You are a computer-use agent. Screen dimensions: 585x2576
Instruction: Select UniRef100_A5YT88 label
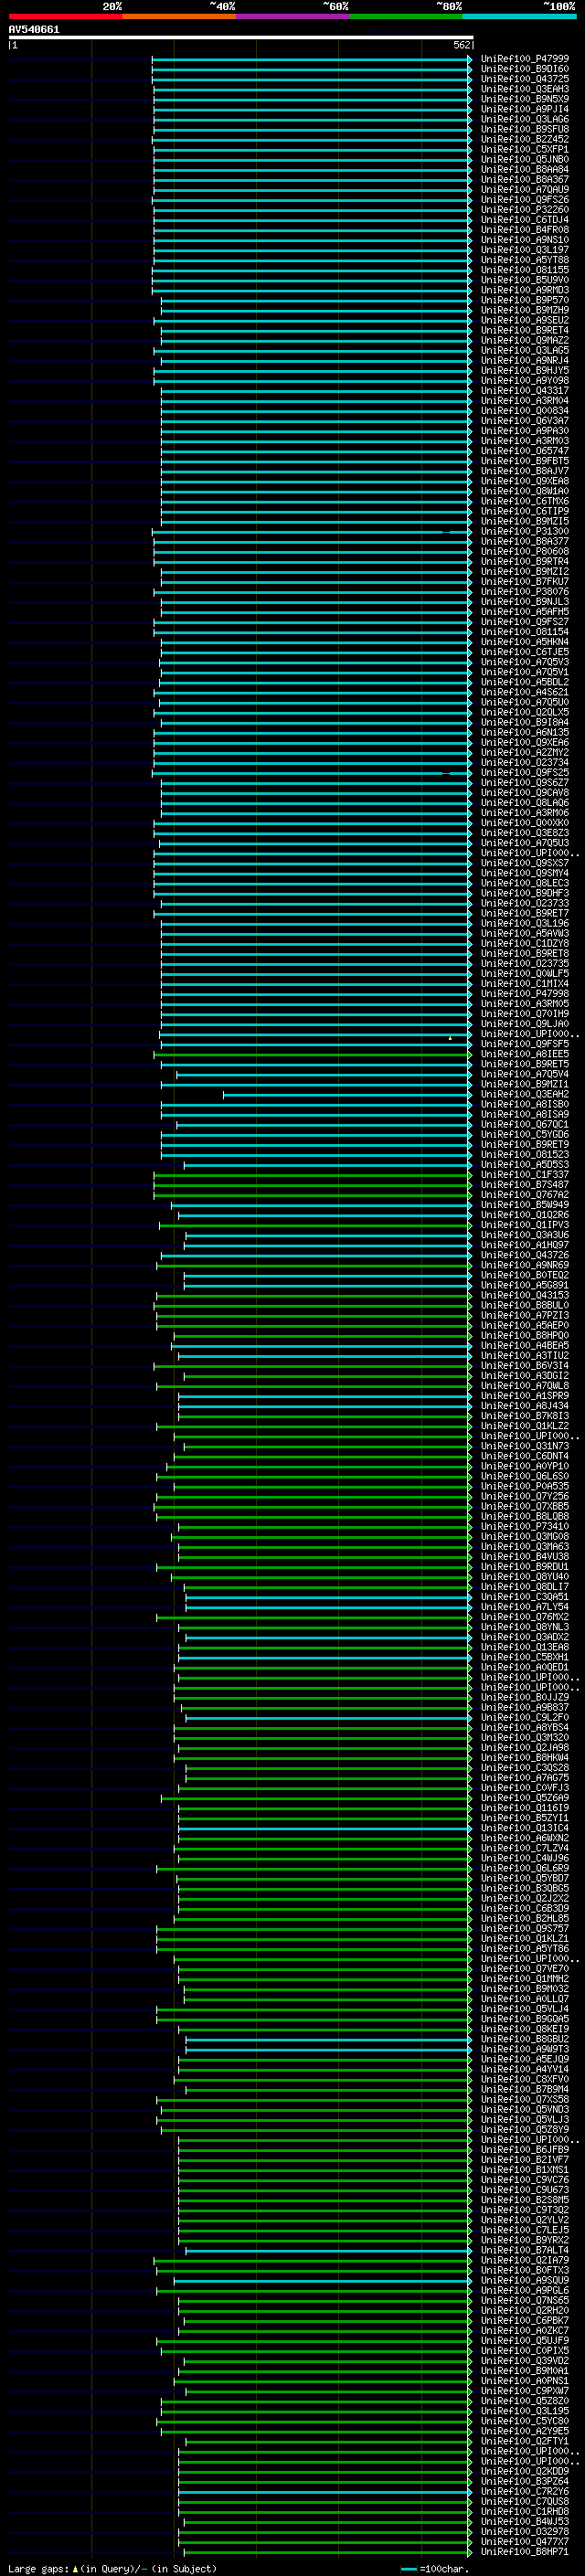pos(525,260)
